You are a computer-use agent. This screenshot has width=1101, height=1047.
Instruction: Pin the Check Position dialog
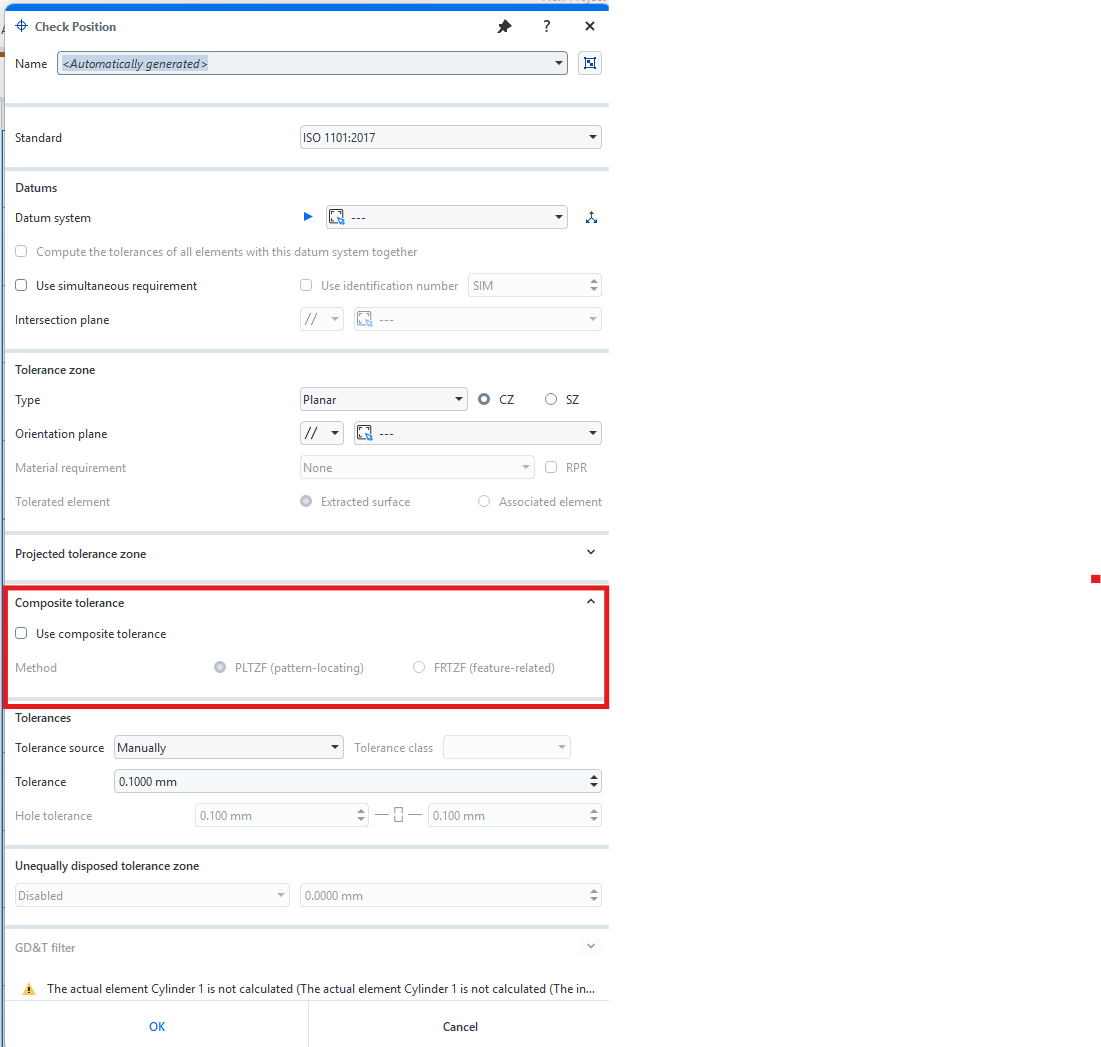(x=504, y=27)
